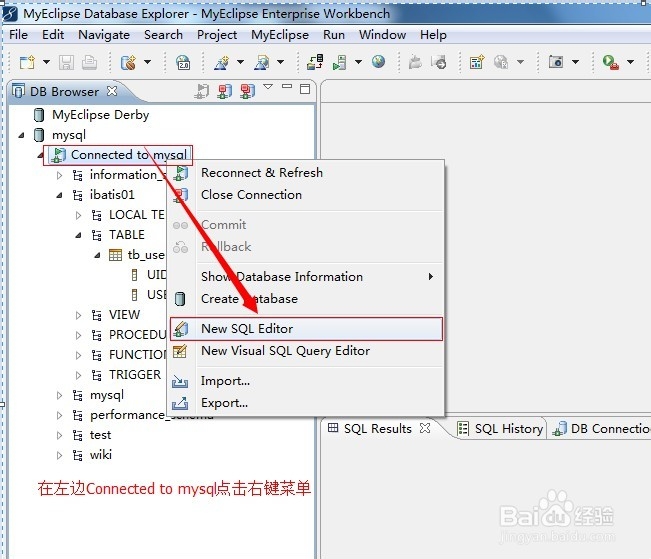Switch to the DB Connection tab
Image resolution: width=651 pixels, height=559 pixels.
pos(601,429)
